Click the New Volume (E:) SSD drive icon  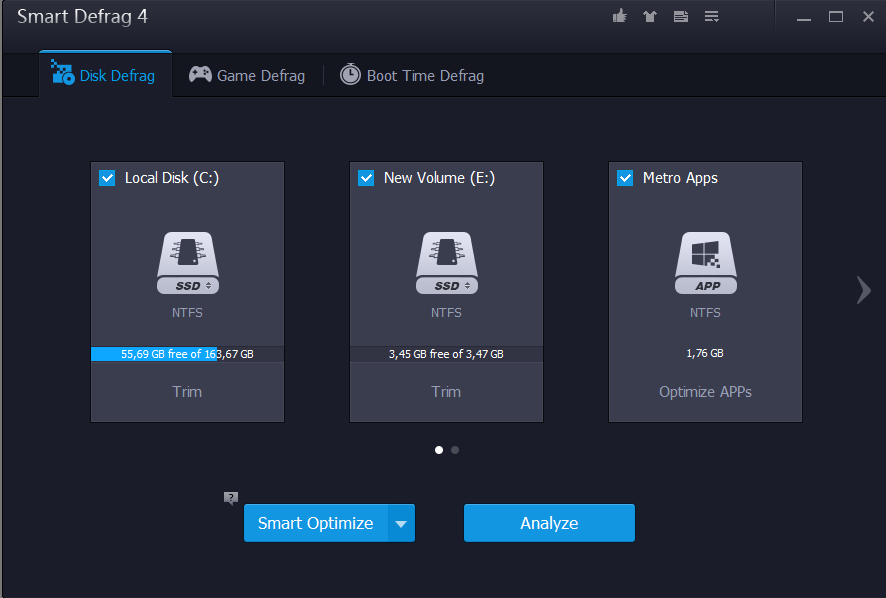(x=446, y=263)
